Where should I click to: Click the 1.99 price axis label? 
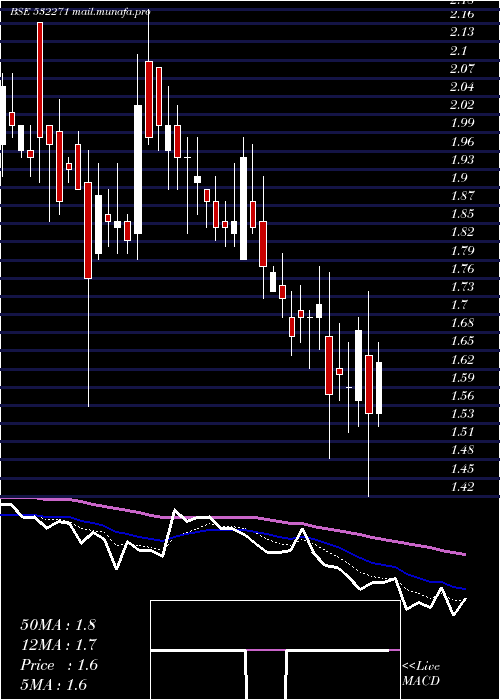462,123
